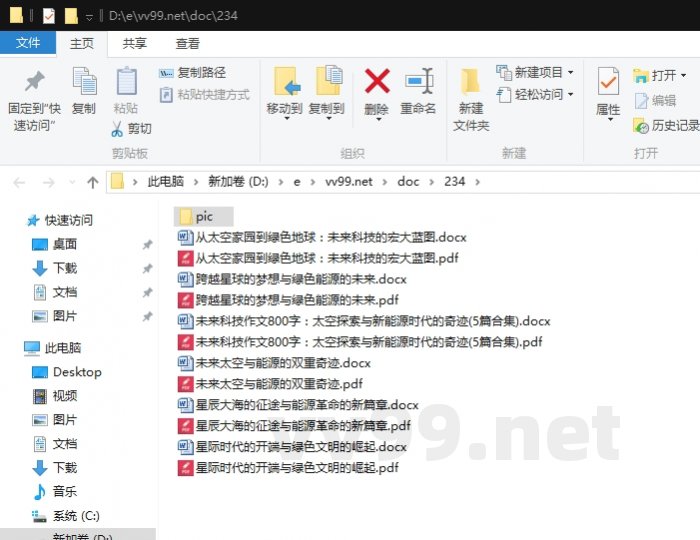Open Quick Access Toolbar customize arrow
The height and width of the screenshot is (540, 700).
89,17
